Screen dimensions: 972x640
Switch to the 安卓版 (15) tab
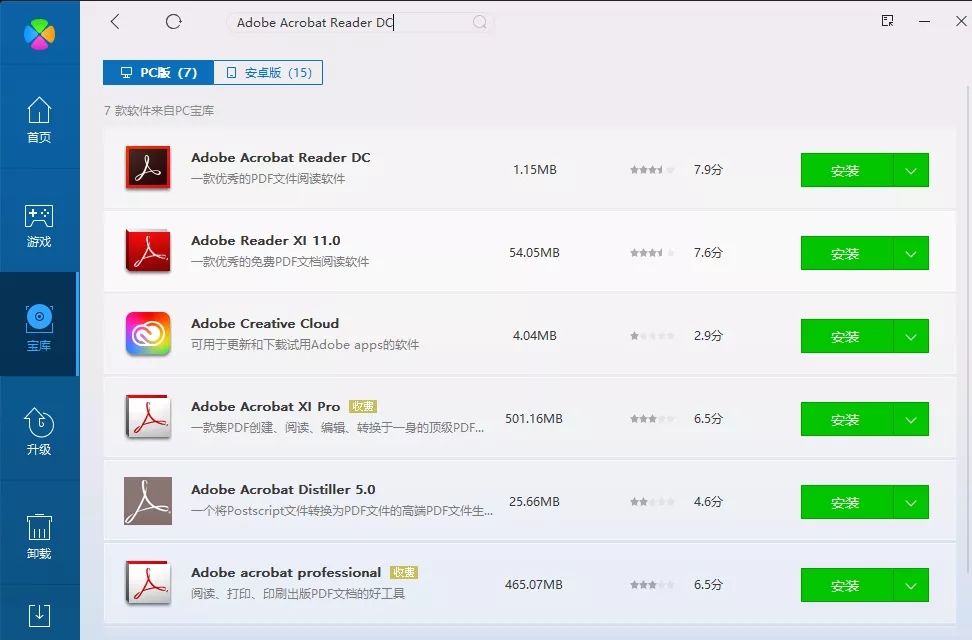[268, 72]
